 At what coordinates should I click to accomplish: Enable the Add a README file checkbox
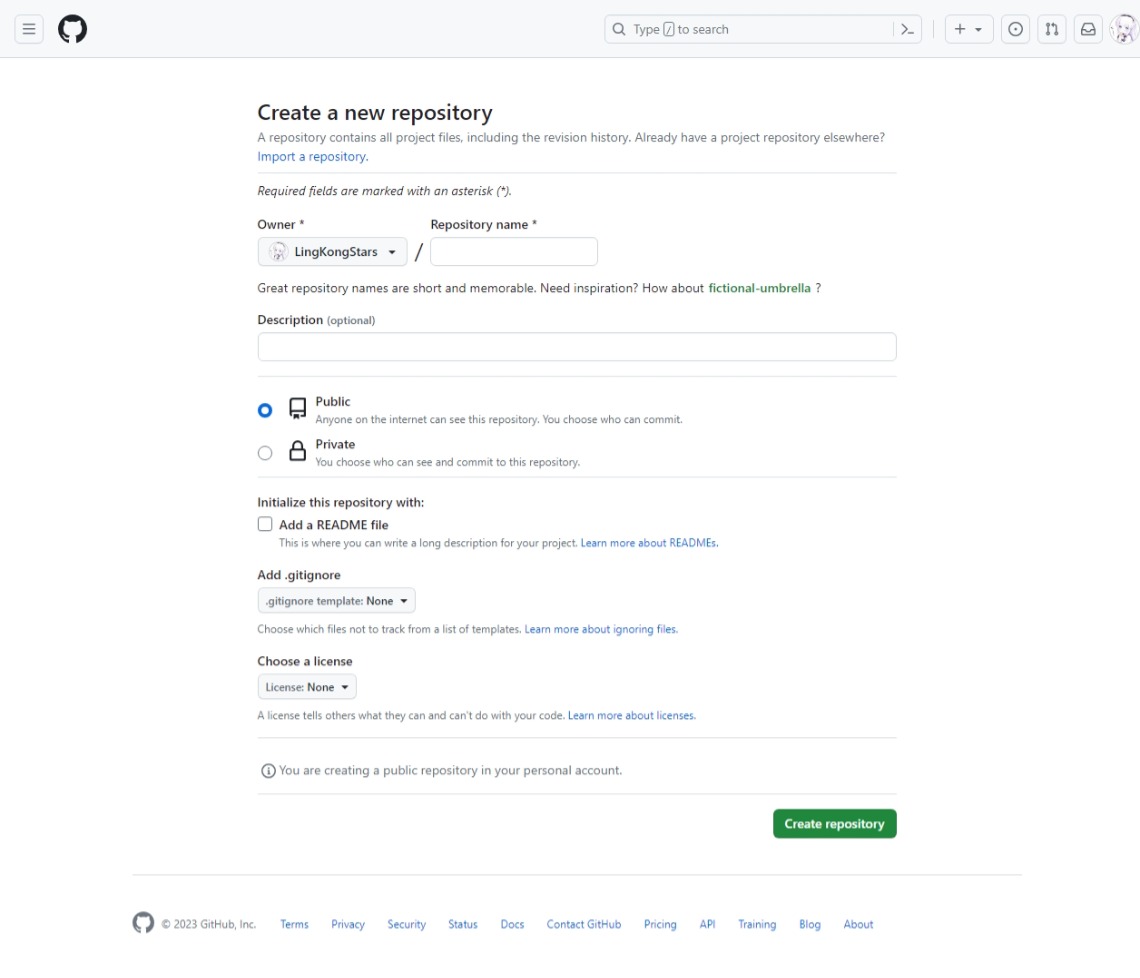click(265, 524)
